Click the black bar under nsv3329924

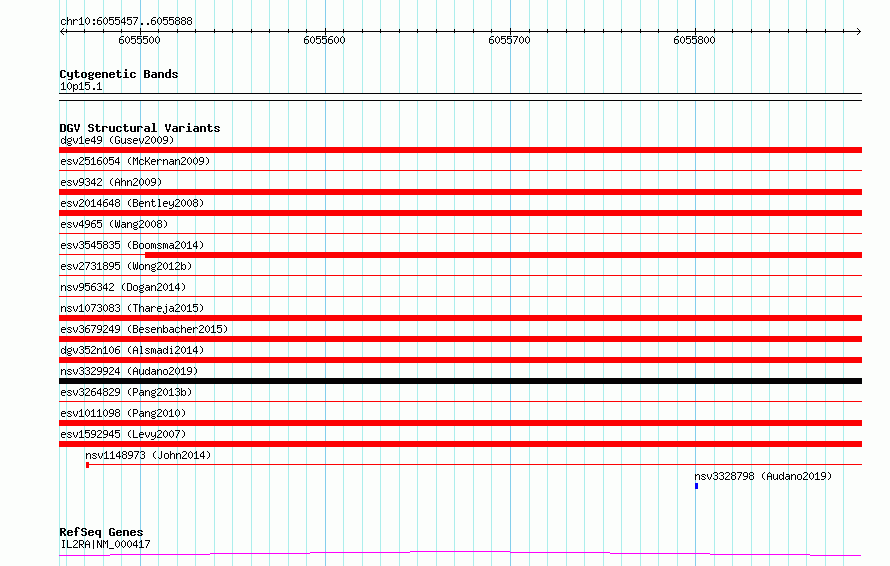click(460, 381)
